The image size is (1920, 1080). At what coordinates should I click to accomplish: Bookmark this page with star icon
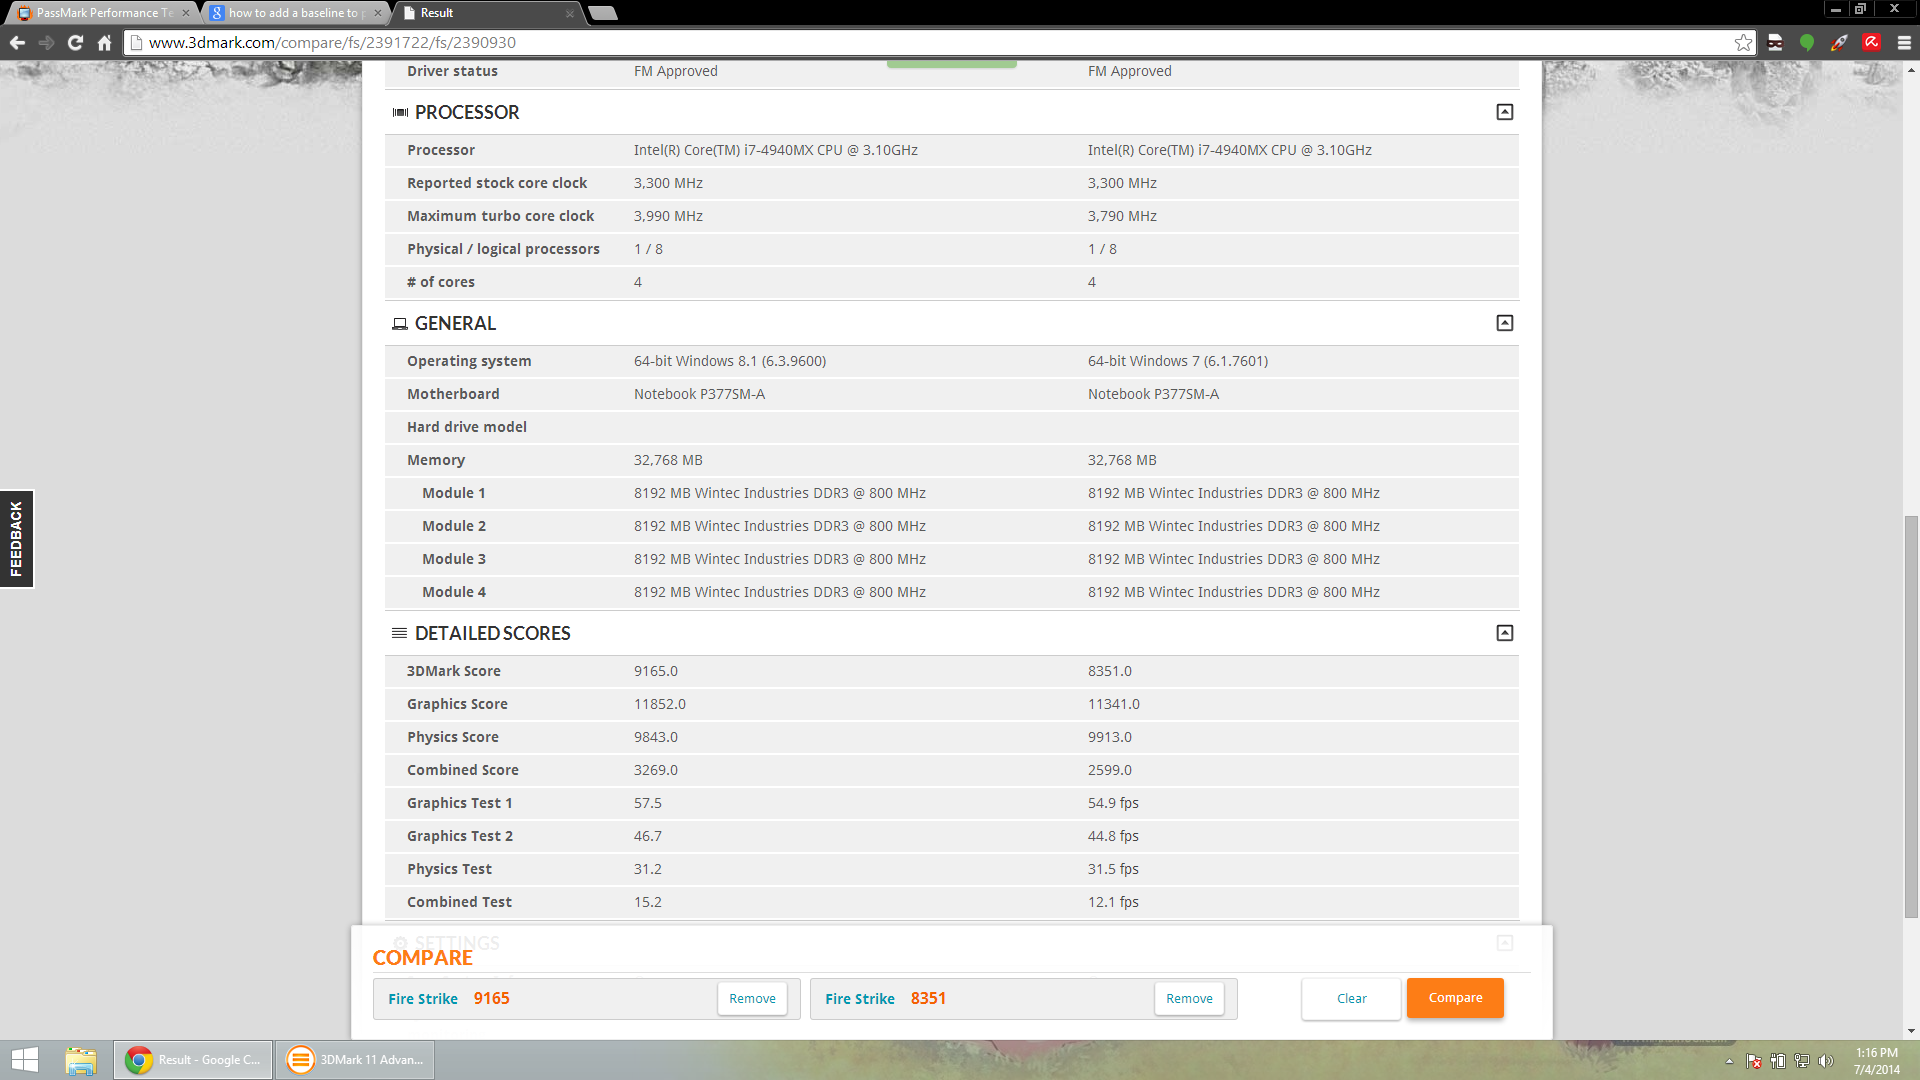point(1743,43)
